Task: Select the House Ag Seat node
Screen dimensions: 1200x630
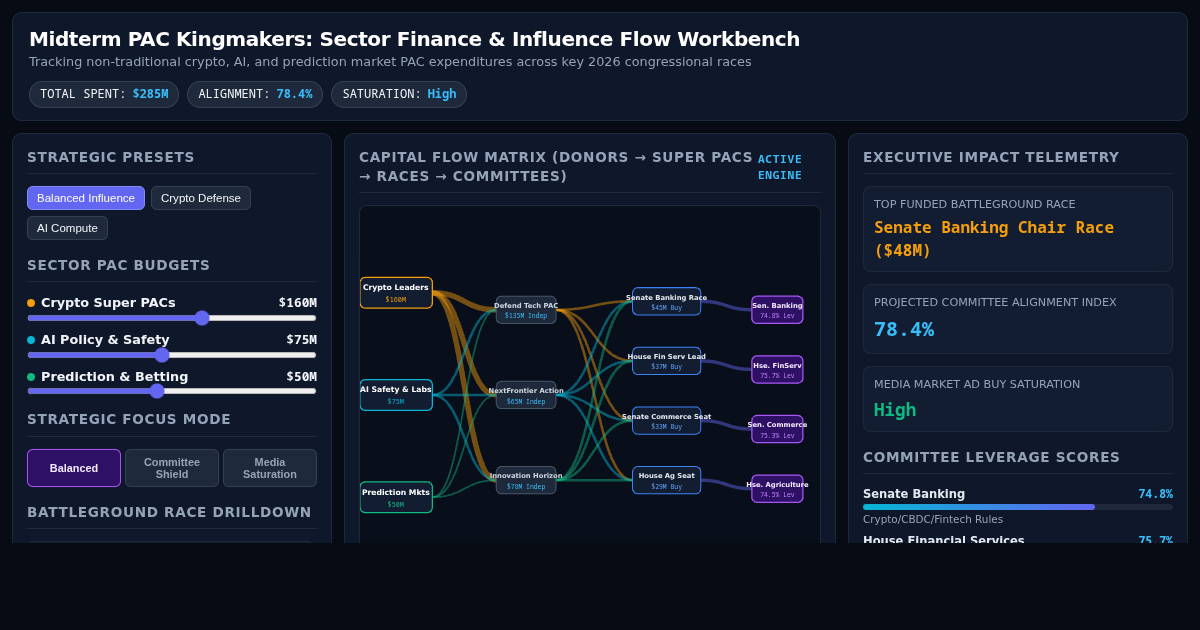Action: [x=666, y=480]
